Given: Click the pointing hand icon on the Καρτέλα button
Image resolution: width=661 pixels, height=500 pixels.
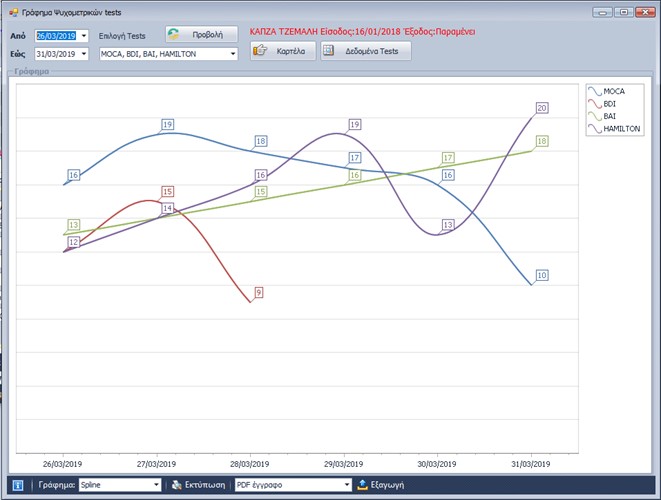Looking at the screenshot, I should tap(260, 51).
